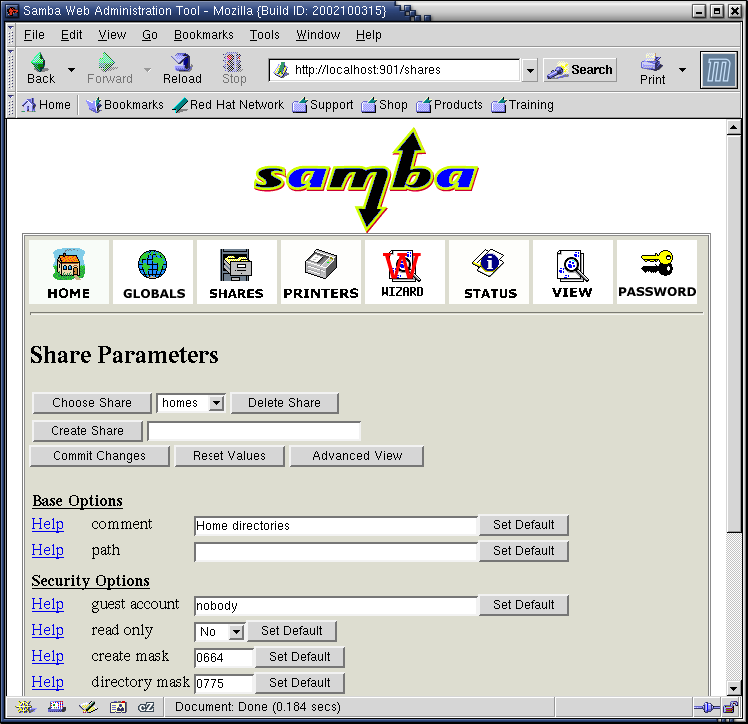Open Navigator from status bar icon

point(25,707)
